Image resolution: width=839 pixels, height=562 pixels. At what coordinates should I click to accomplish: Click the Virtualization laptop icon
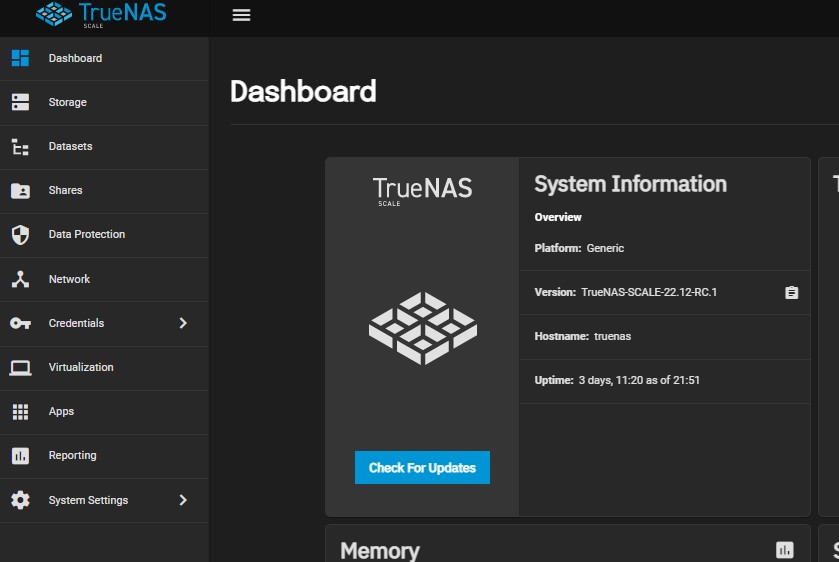click(20, 368)
